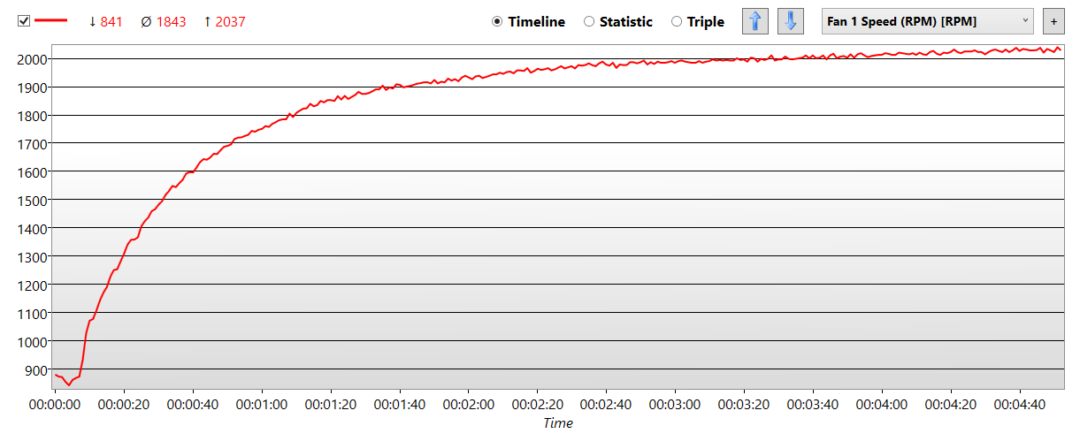Click the average value 1843
This screenshot has width=1080, height=441.
coord(170,22)
